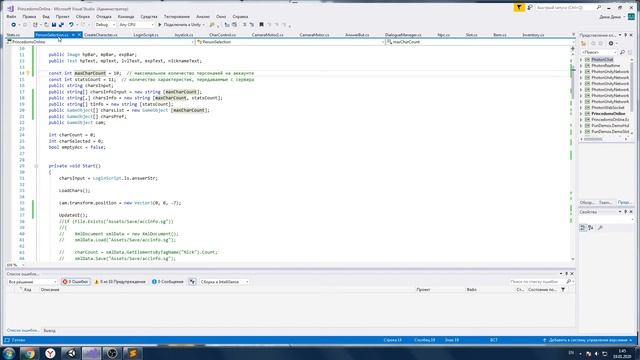Click add to source control in status bar
The height and width of the screenshot is (360, 640).
587,340
